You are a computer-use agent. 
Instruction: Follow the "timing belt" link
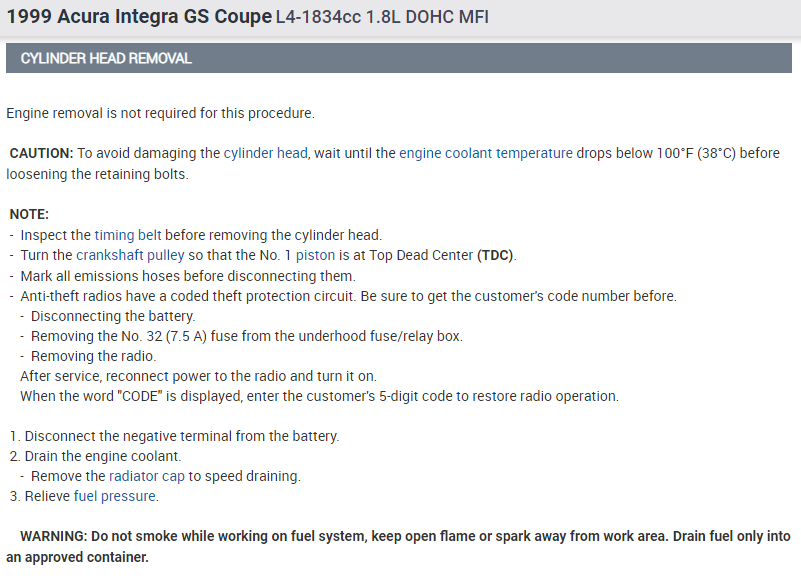click(128, 235)
